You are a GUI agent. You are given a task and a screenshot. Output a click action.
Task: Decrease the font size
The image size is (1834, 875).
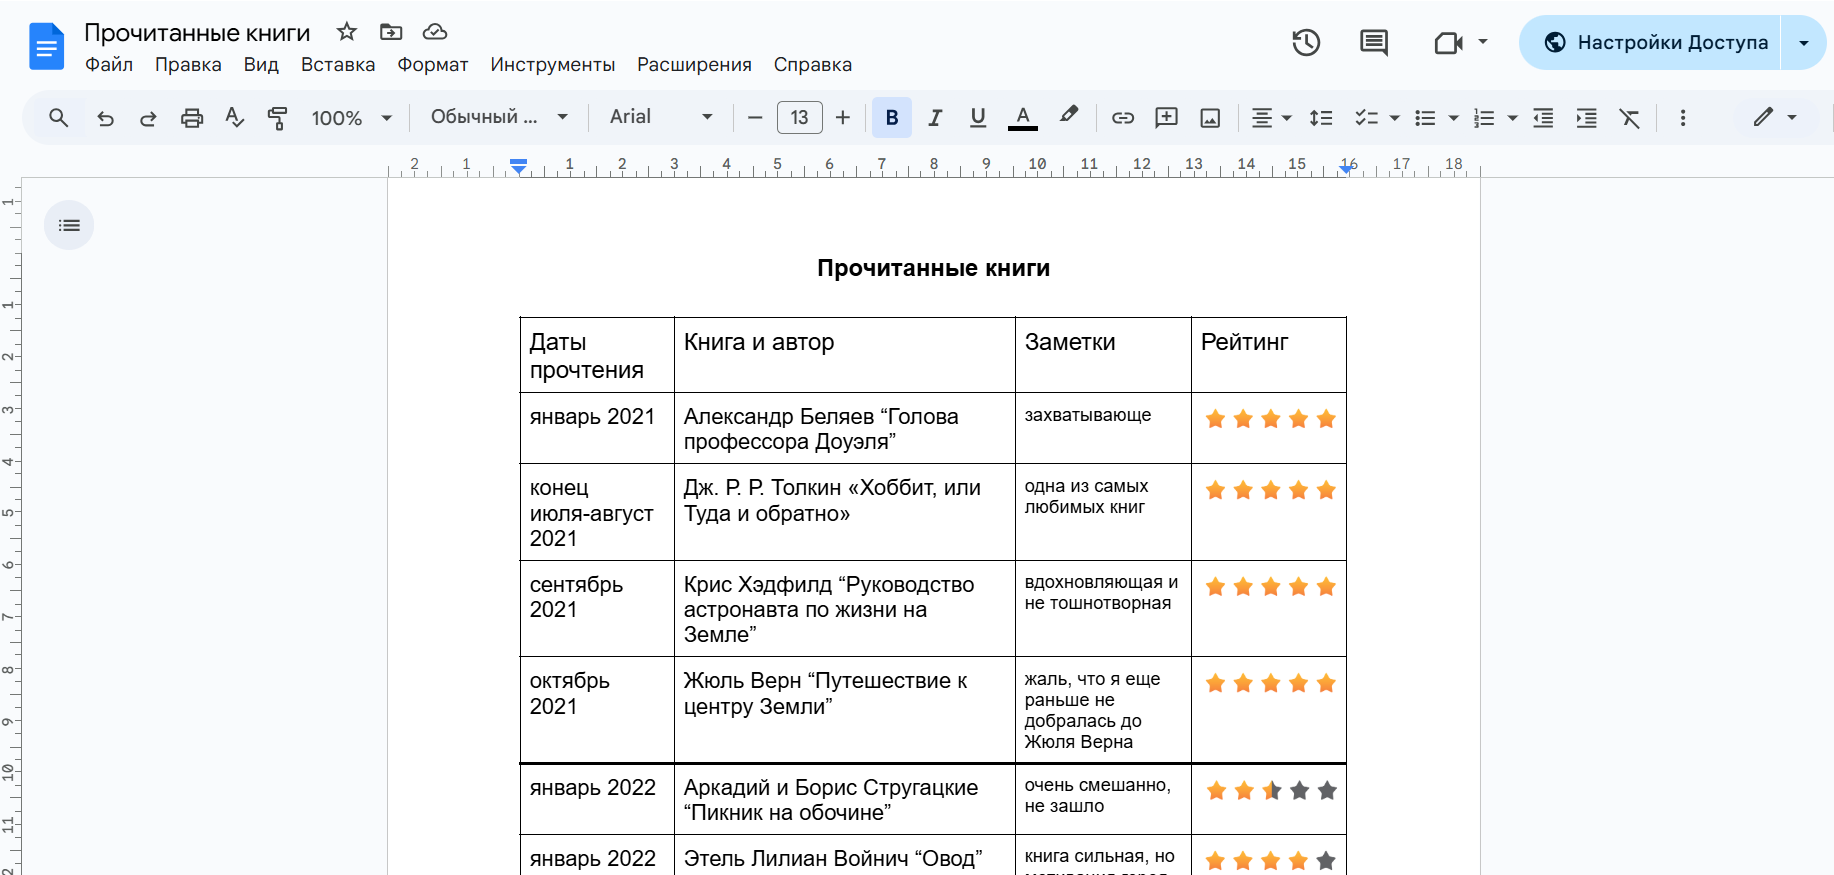click(x=755, y=118)
